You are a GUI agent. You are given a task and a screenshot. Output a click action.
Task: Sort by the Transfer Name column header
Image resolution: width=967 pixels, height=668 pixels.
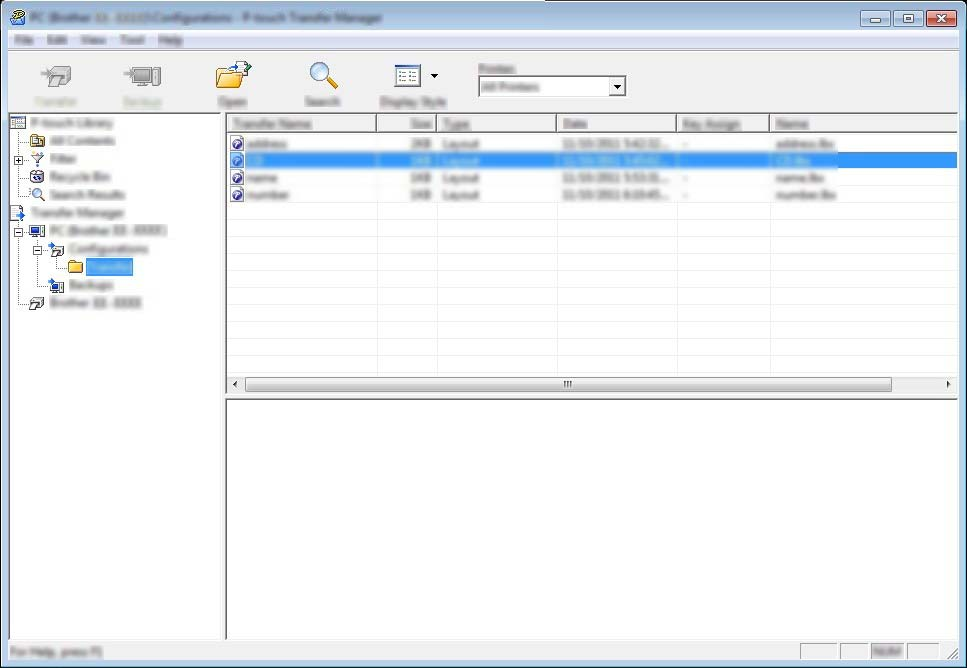point(302,123)
